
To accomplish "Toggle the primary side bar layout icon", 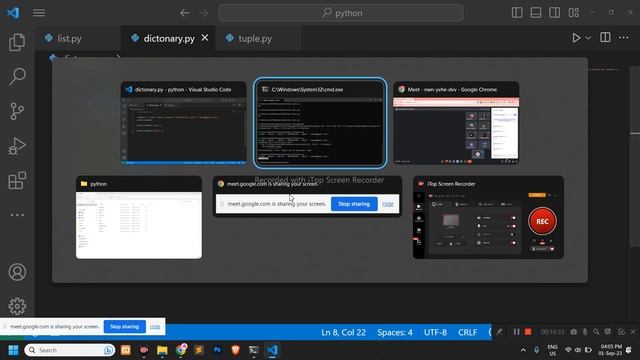I will point(517,13).
